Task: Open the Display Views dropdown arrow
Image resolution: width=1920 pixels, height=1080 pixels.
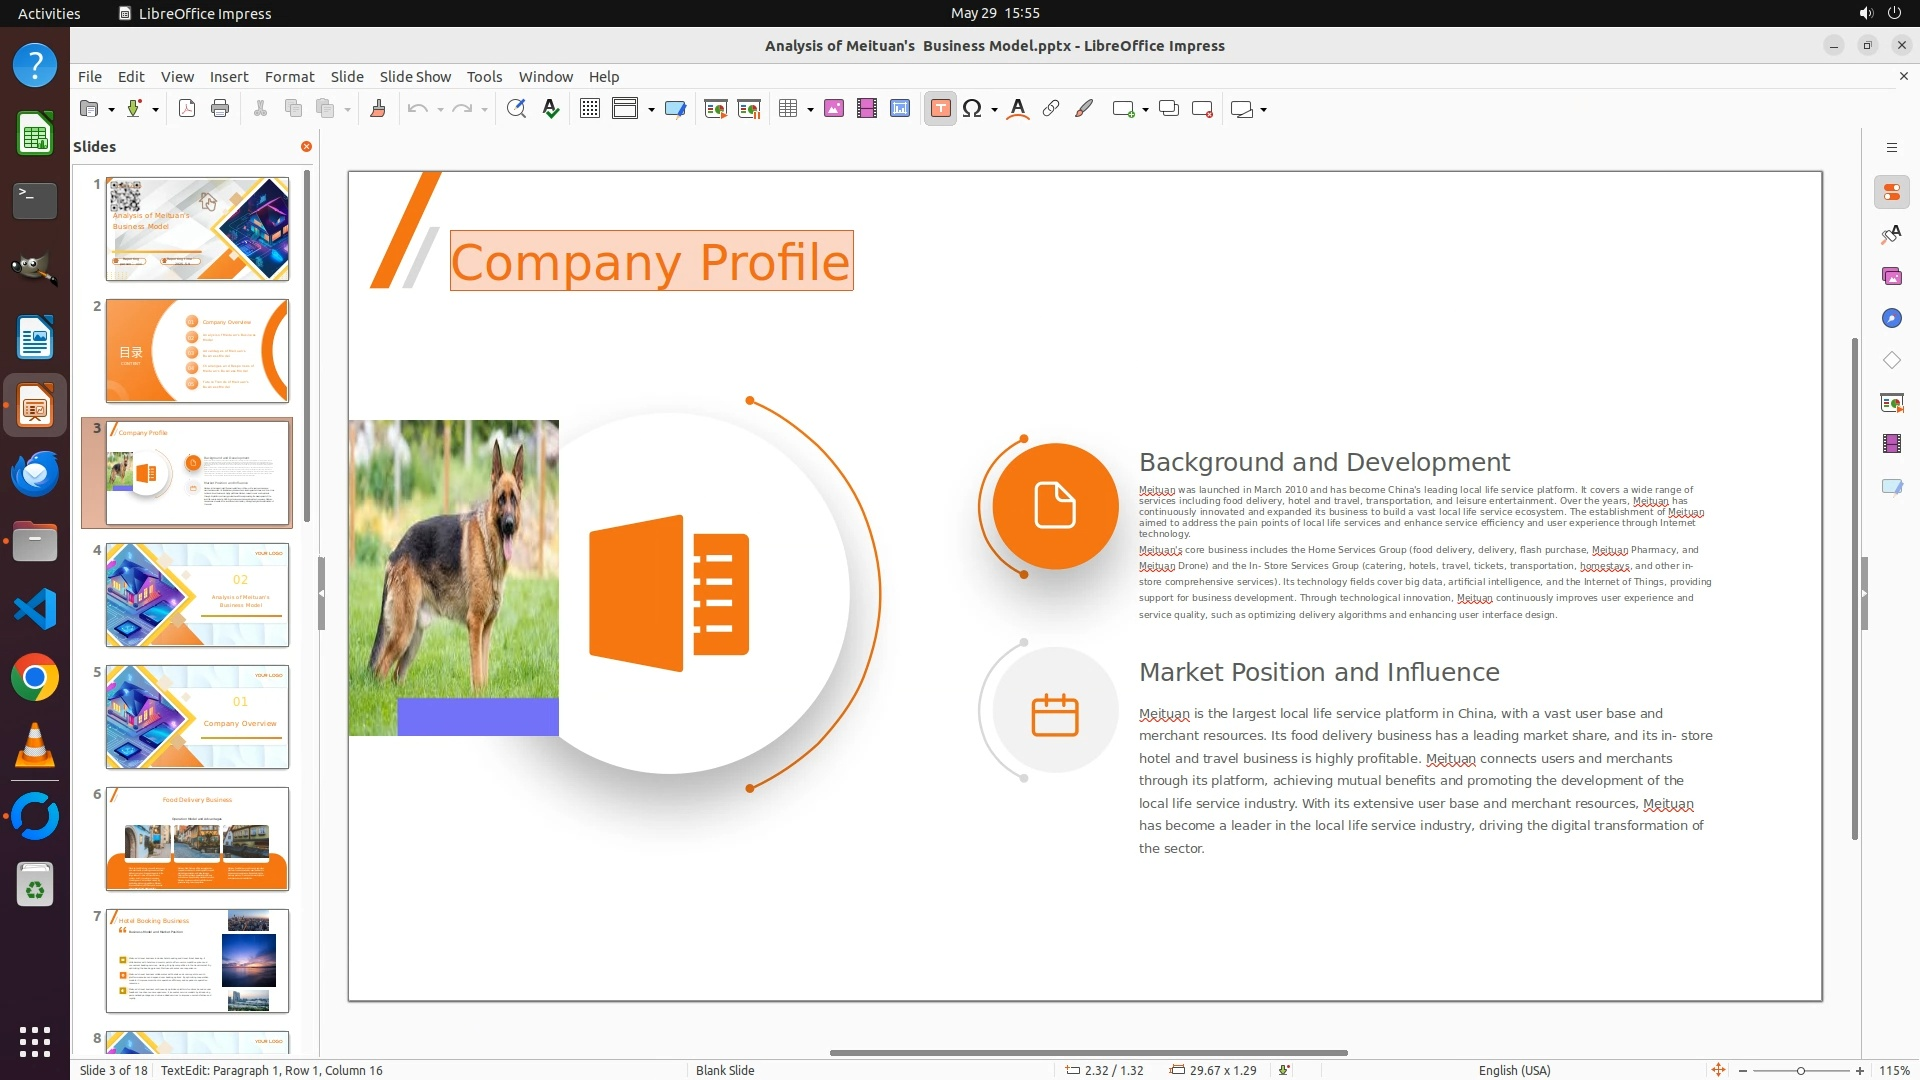Action: tap(651, 109)
